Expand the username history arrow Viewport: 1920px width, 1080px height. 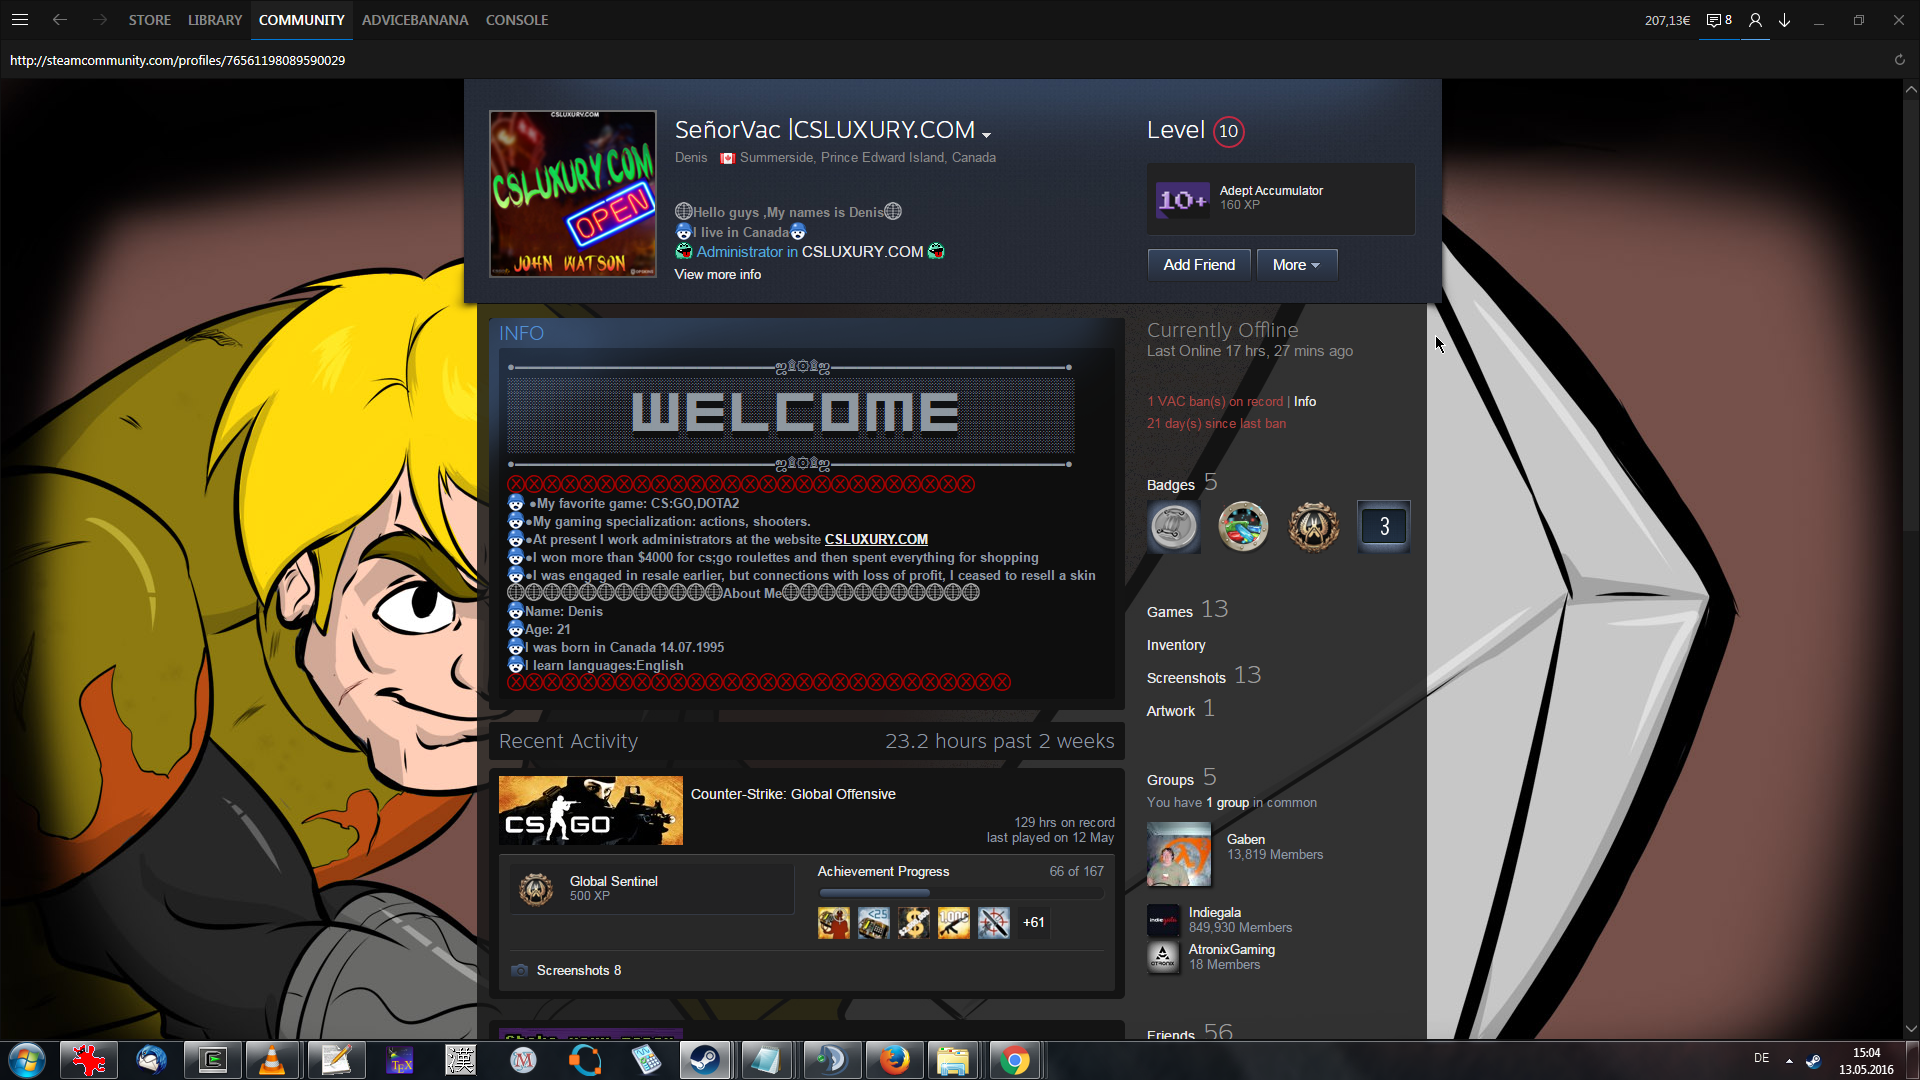986,134
